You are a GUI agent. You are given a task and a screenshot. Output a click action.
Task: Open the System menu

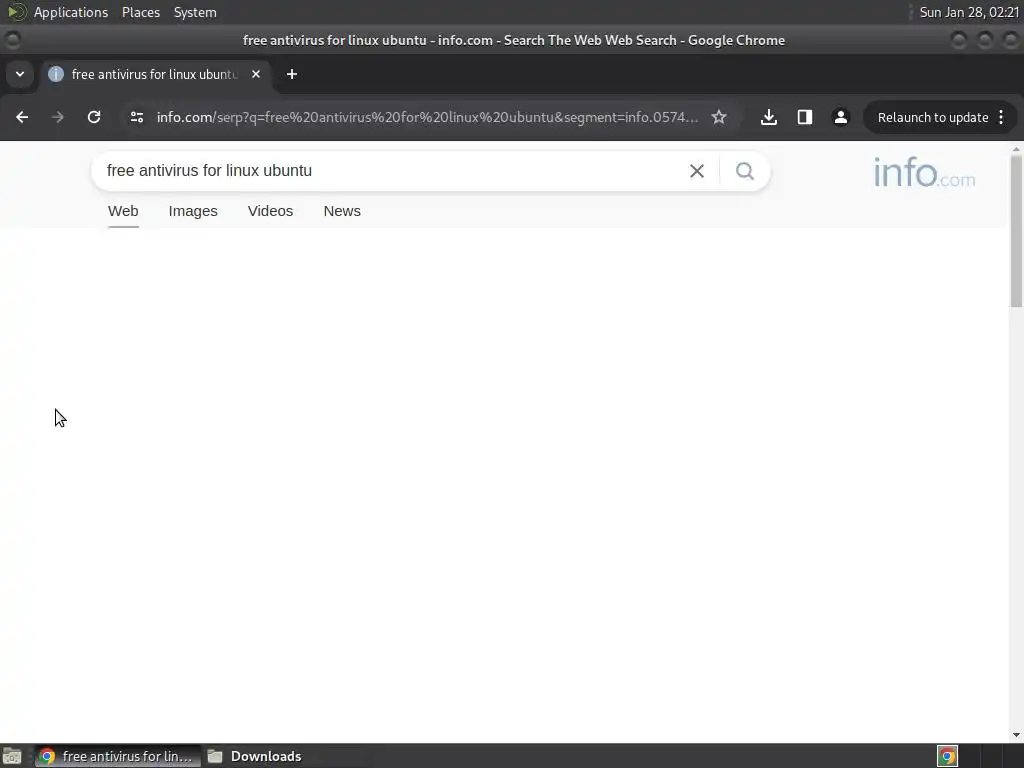(195, 12)
